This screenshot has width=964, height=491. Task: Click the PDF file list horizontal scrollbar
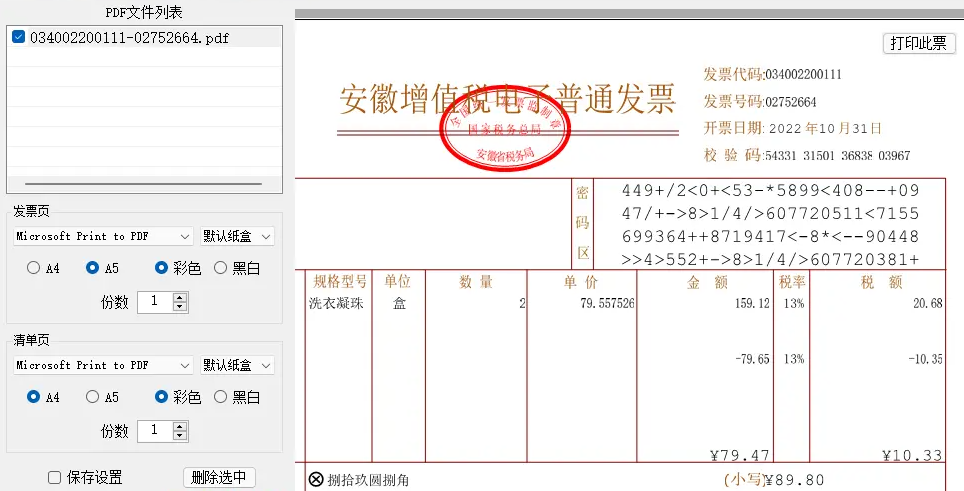pos(144,184)
